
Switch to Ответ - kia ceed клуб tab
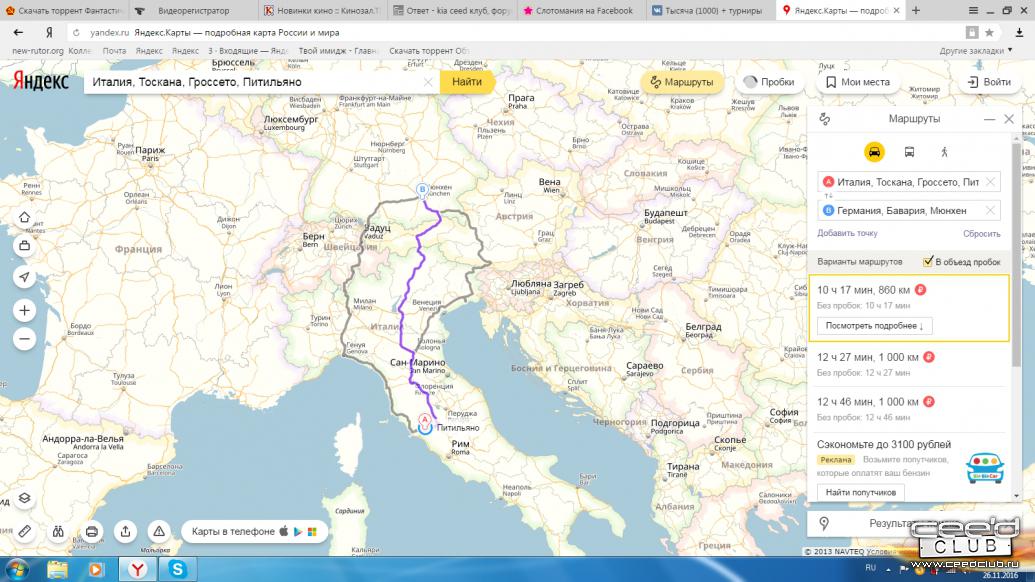[x=451, y=11]
